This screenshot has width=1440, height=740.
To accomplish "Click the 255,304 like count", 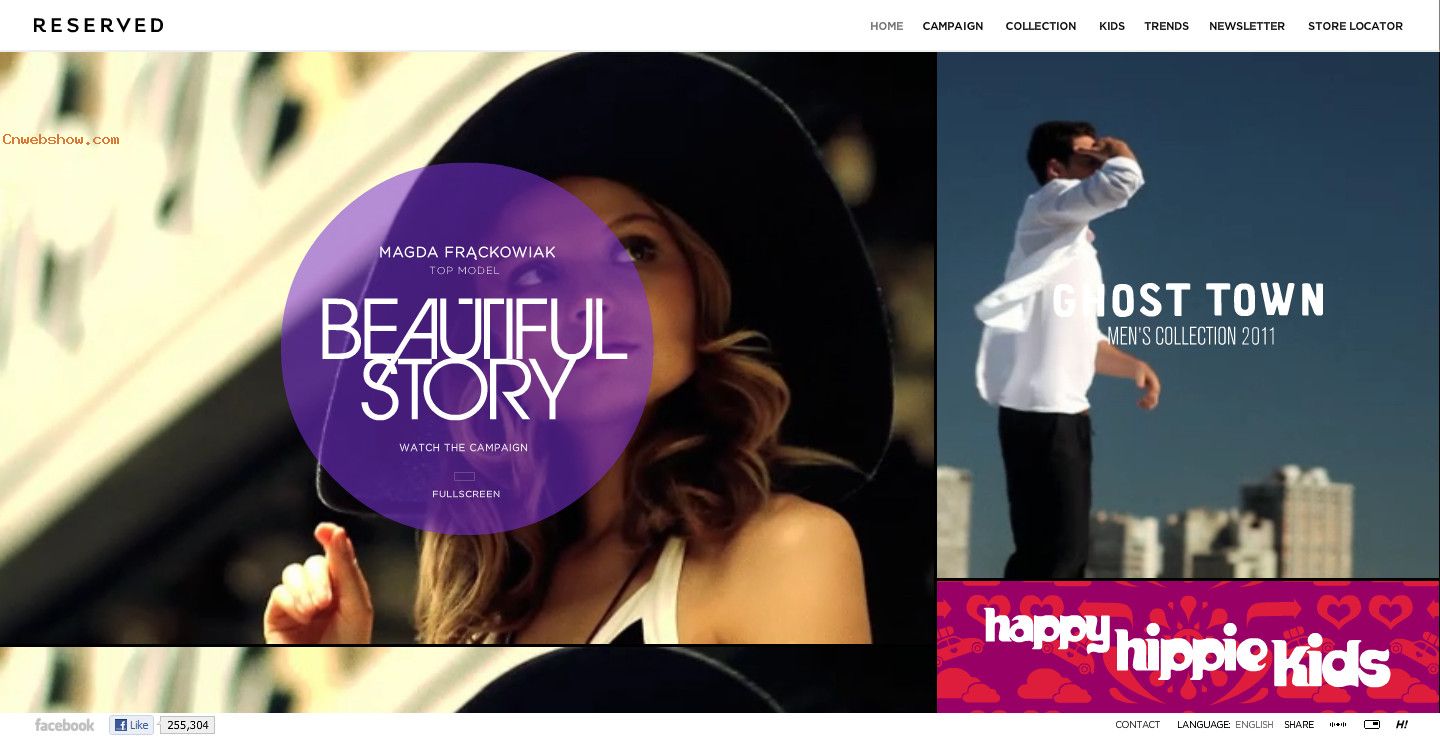I will 188,725.
